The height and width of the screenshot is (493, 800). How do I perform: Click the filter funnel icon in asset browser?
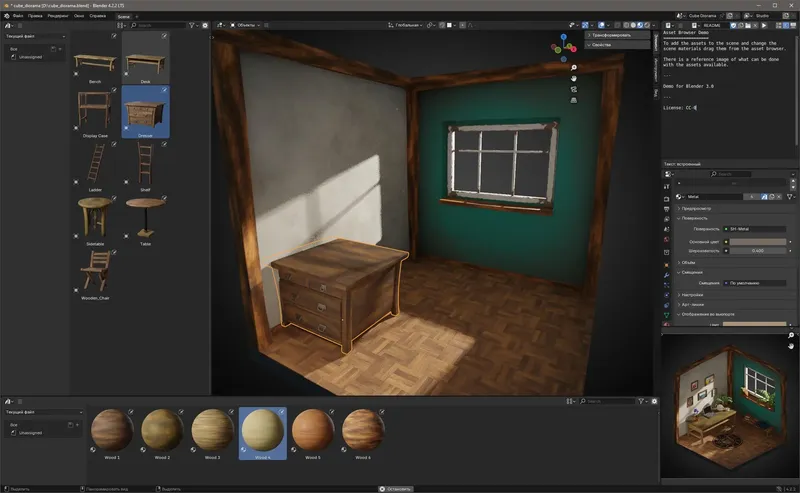(x=193, y=25)
